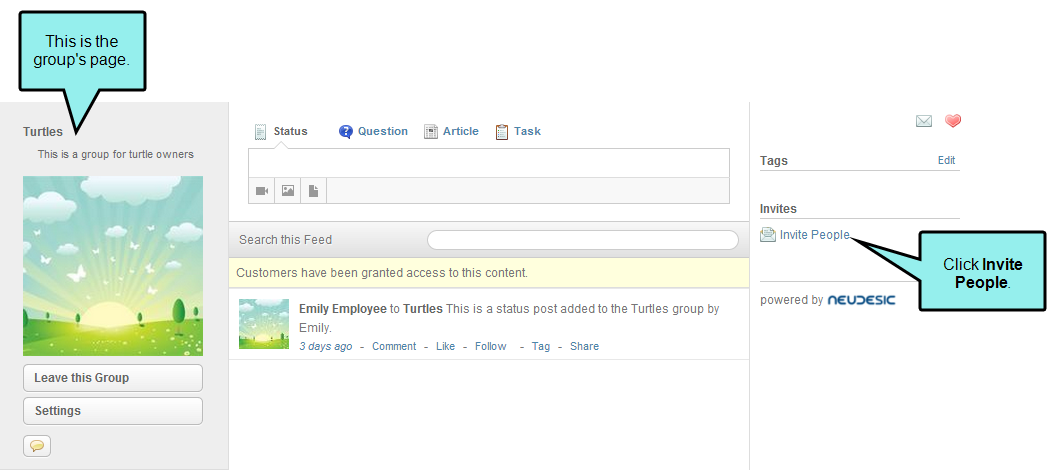The height and width of the screenshot is (470, 1058).
Task: Click the envelope email icon
Action: (x=924, y=121)
